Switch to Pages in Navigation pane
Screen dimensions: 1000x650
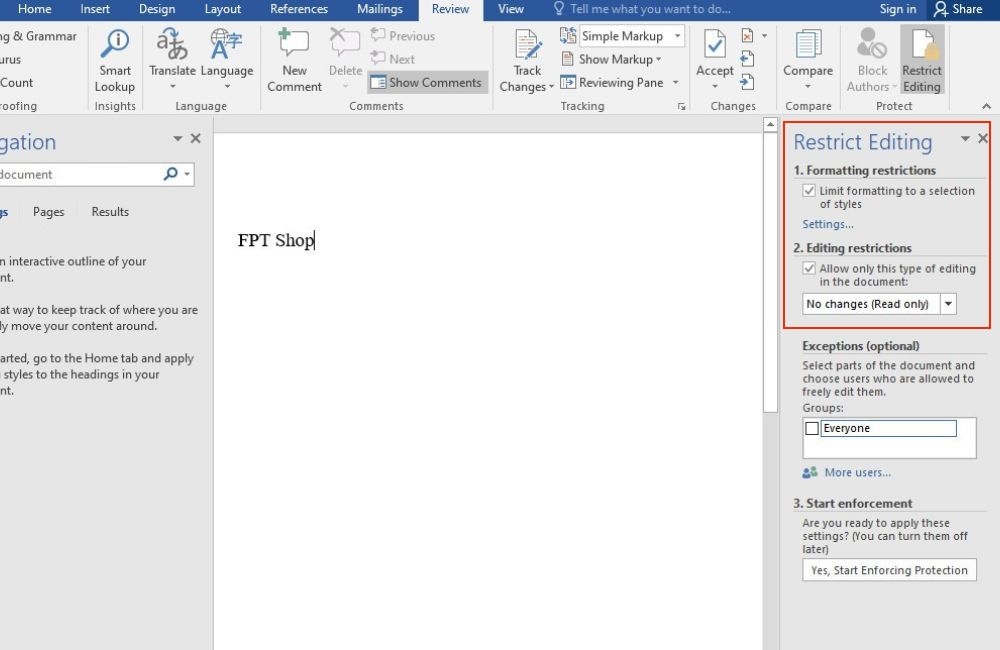tap(48, 212)
